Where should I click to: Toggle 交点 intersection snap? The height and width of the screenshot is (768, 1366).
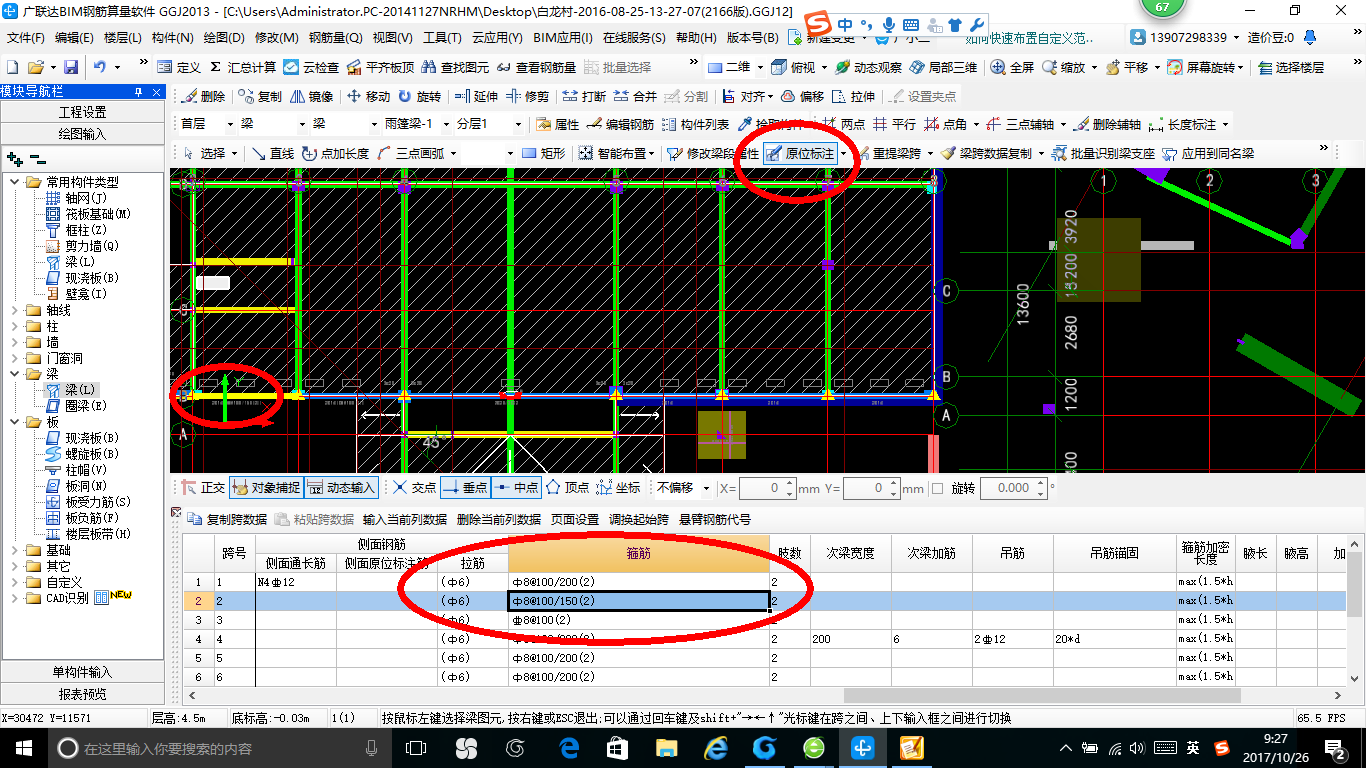414,488
